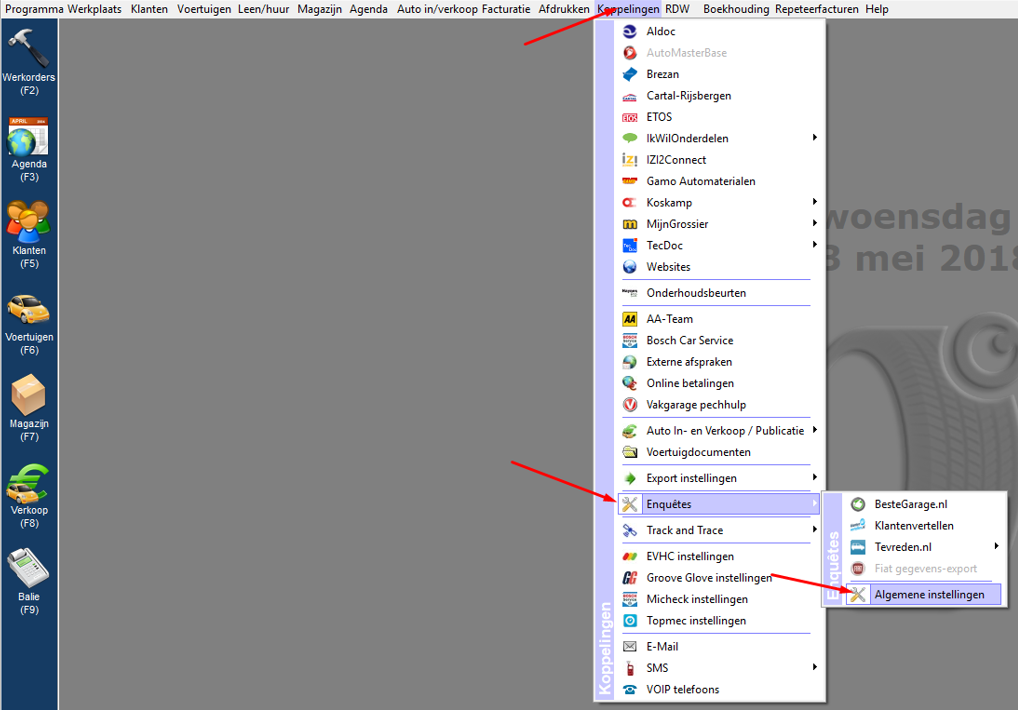Viewport: 1018px width, 710px height.
Task: Click the Brezan blue icon
Action: (x=630, y=74)
